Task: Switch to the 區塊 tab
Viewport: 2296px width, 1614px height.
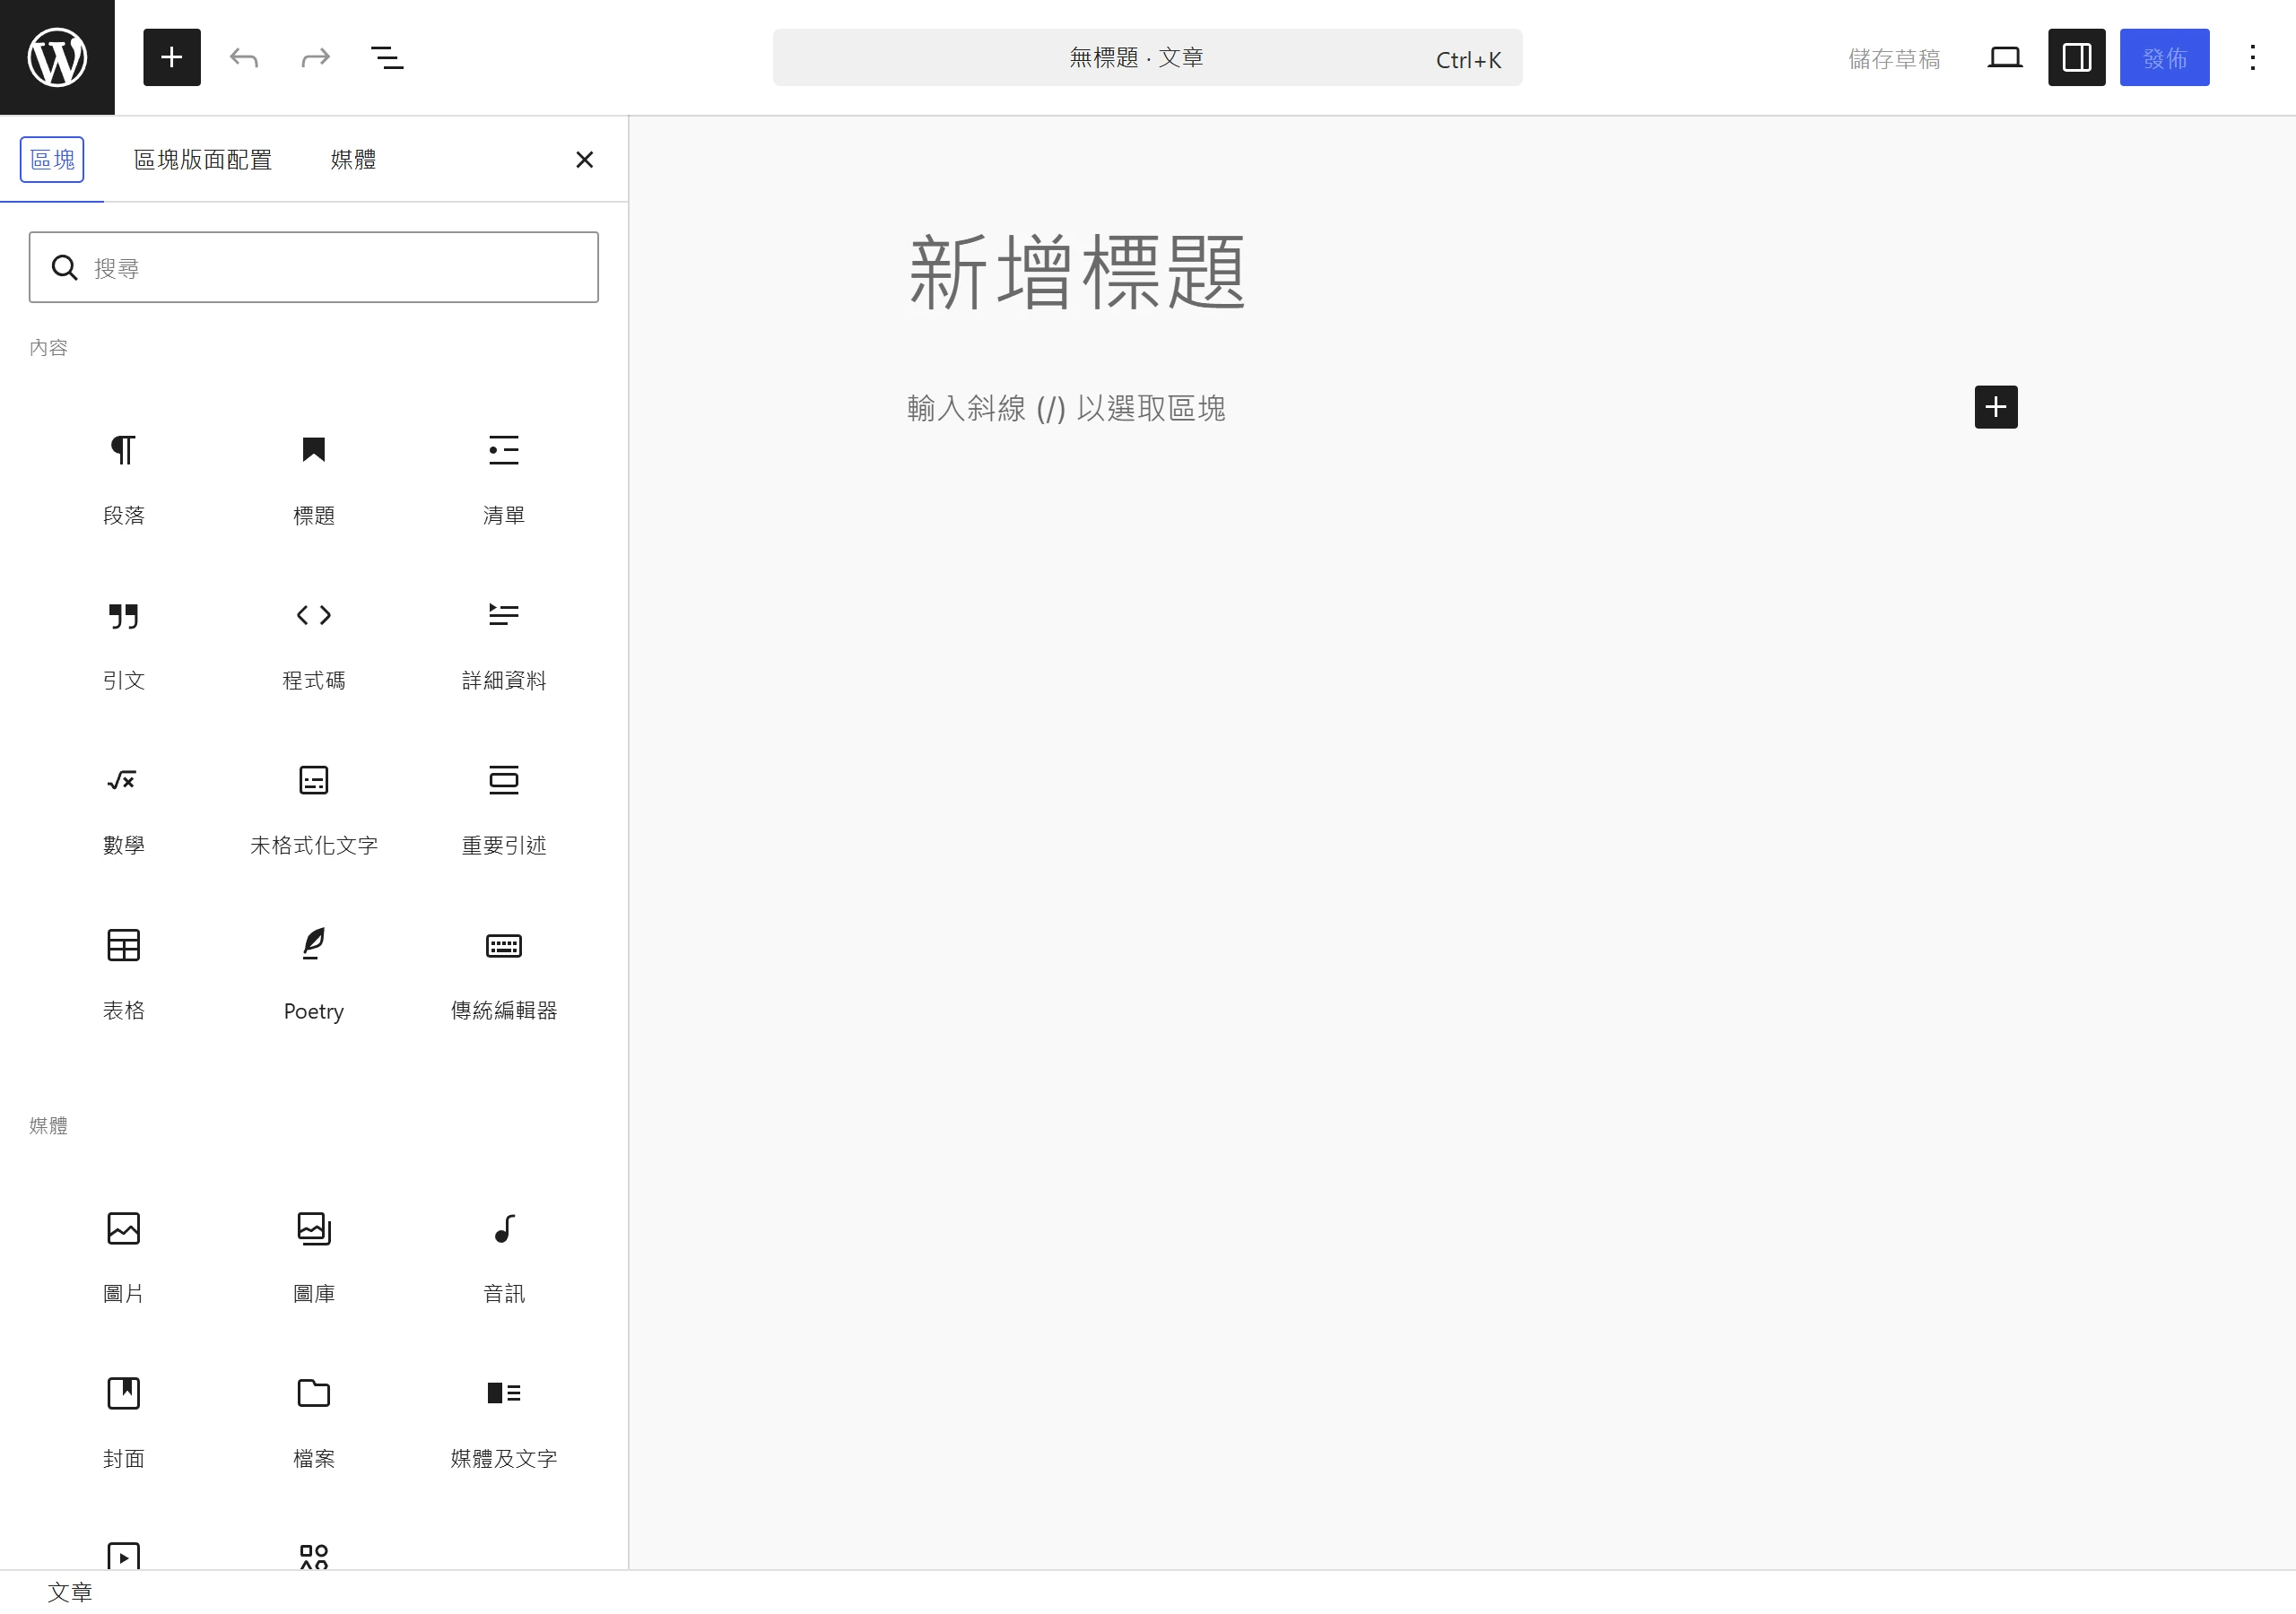Action: click(52, 159)
